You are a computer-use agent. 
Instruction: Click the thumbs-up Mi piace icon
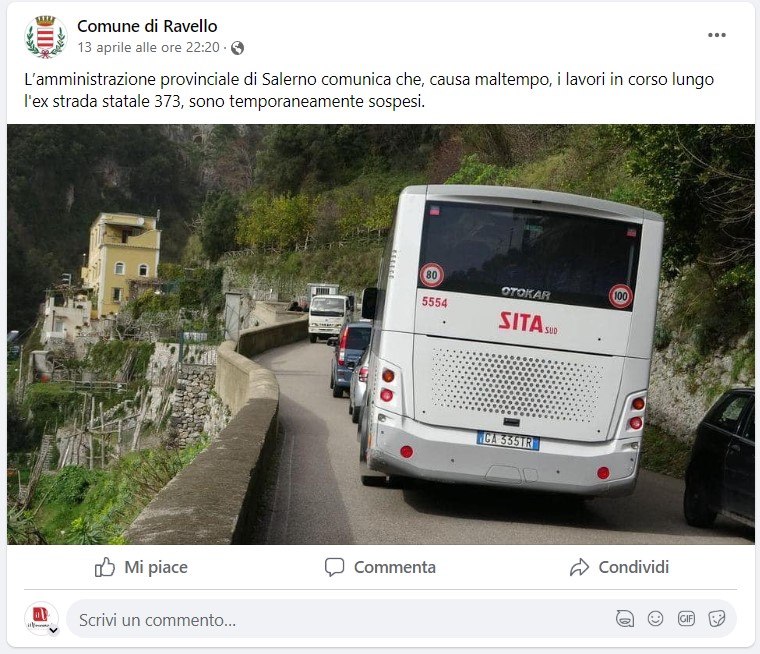pyautogui.click(x=105, y=567)
